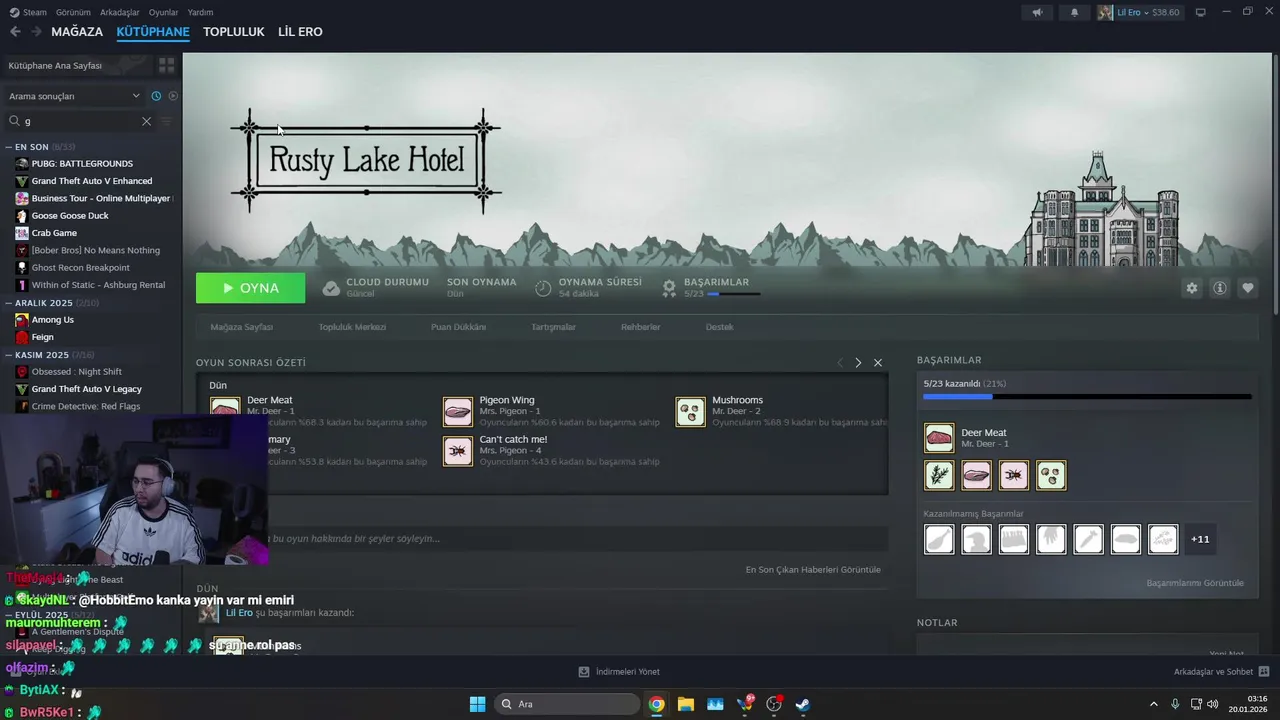Go back with the navigation arrow
The height and width of the screenshot is (720, 1280).
pyautogui.click(x=15, y=32)
